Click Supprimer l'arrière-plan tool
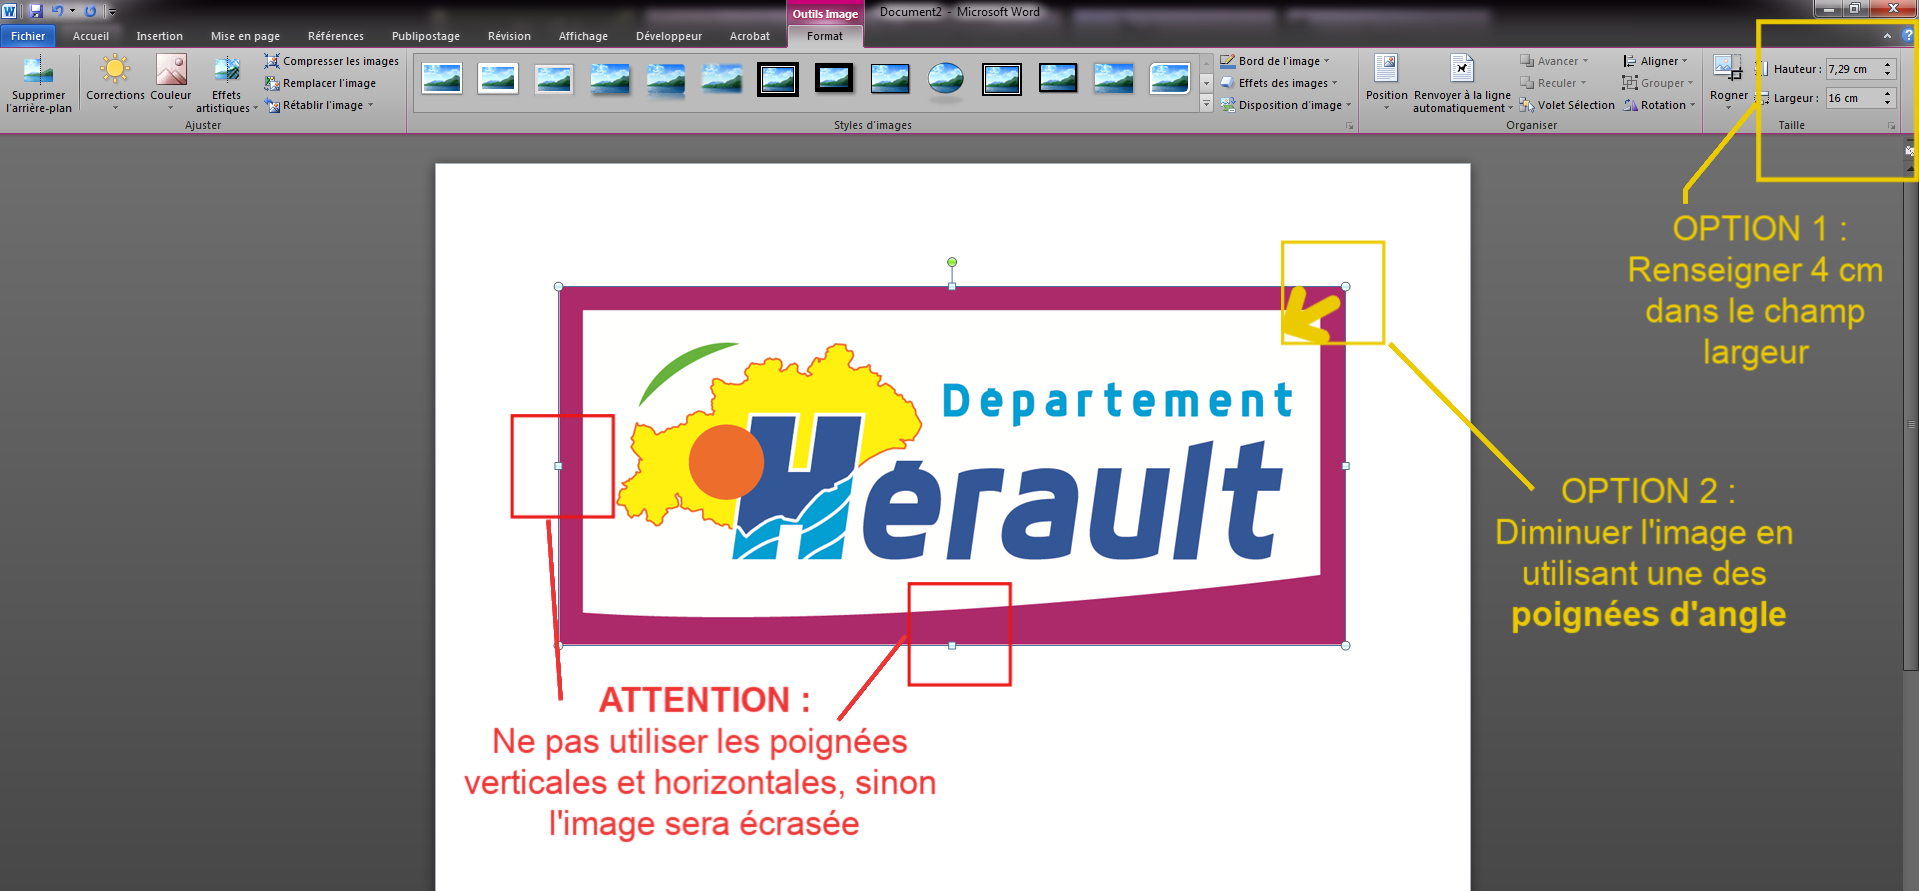 click(x=38, y=84)
